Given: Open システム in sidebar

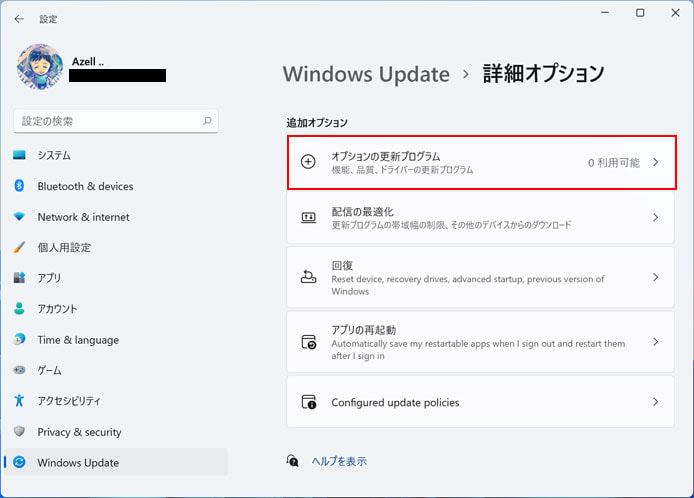Looking at the screenshot, I should 116,155.
